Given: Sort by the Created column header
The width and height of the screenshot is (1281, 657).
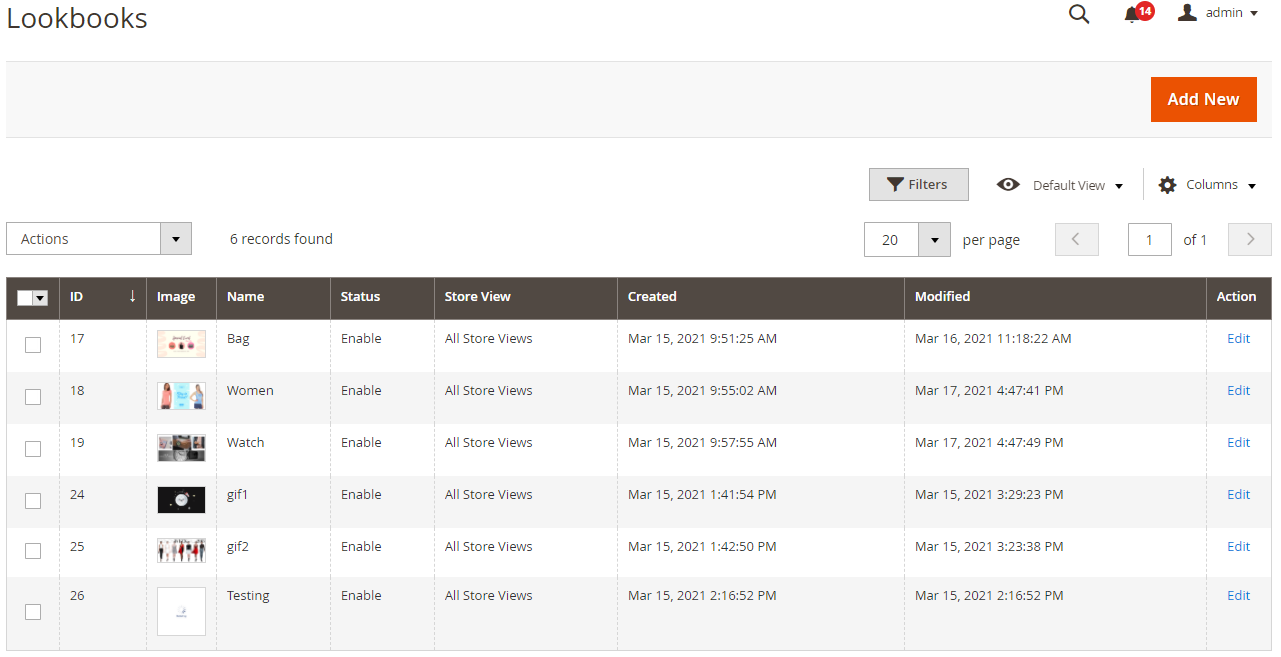Looking at the screenshot, I should coord(652,297).
